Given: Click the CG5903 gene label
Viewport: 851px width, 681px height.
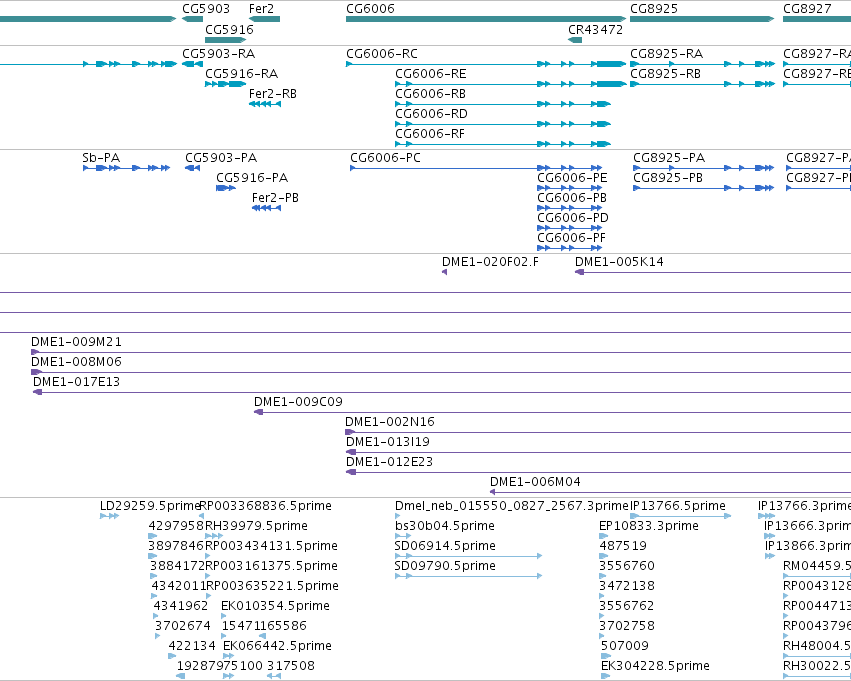Looking at the screenshot, I should pos(206,9).
